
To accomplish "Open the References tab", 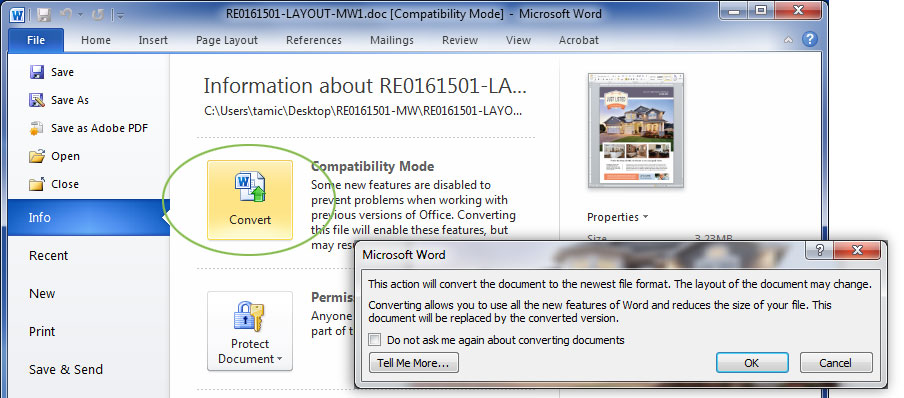I will (x=314, y=40).
